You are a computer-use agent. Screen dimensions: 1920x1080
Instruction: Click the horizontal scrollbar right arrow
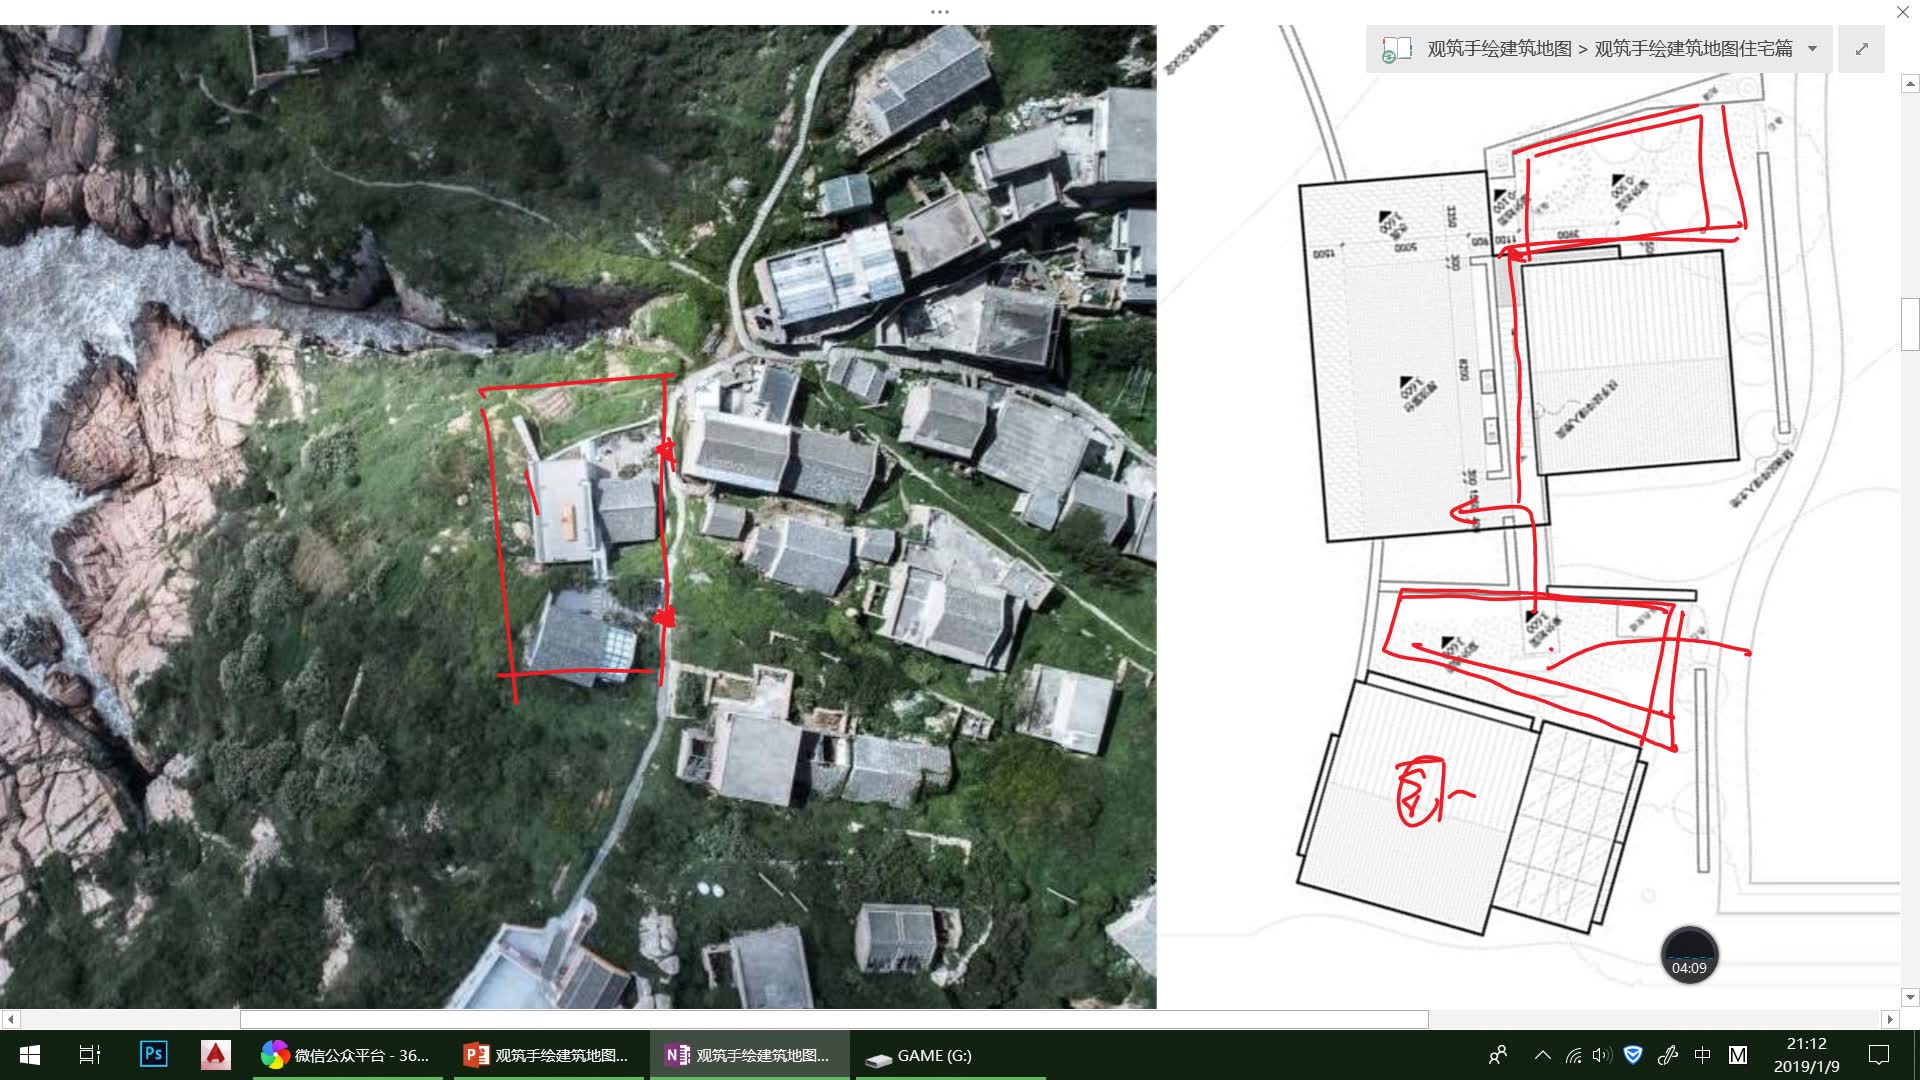(x=1889, y=1019)
